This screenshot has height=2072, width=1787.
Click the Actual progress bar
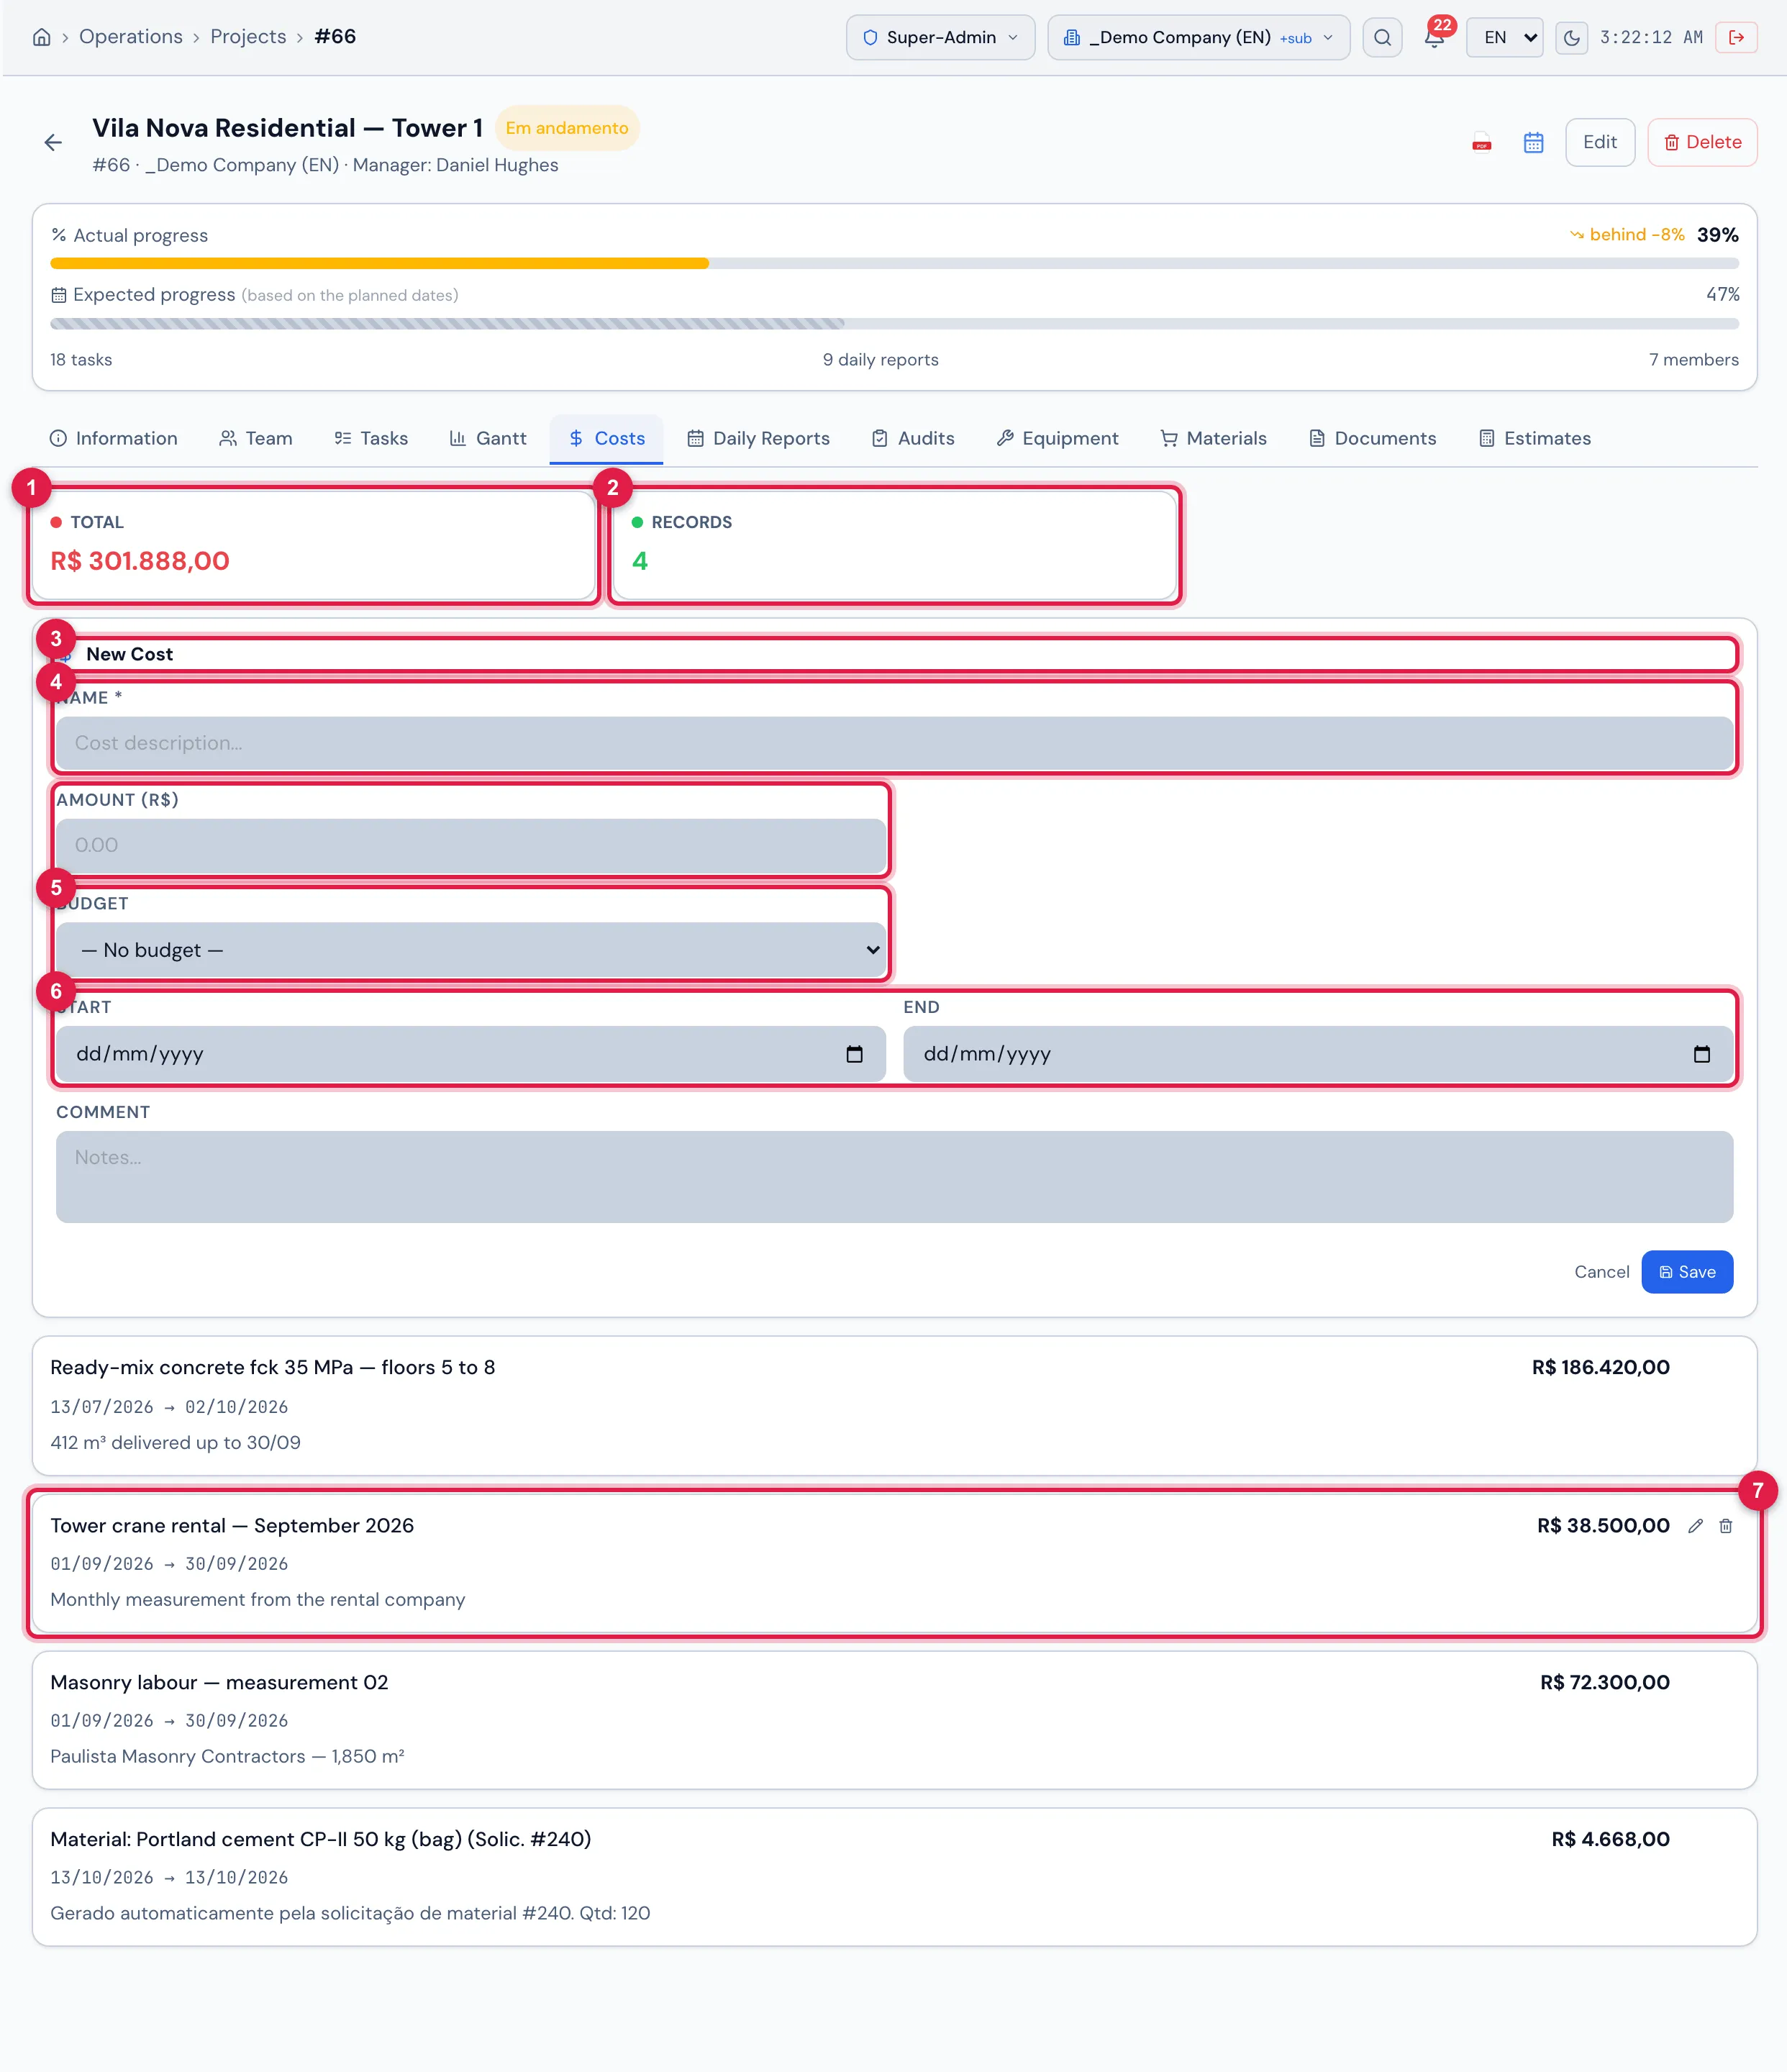894,264
